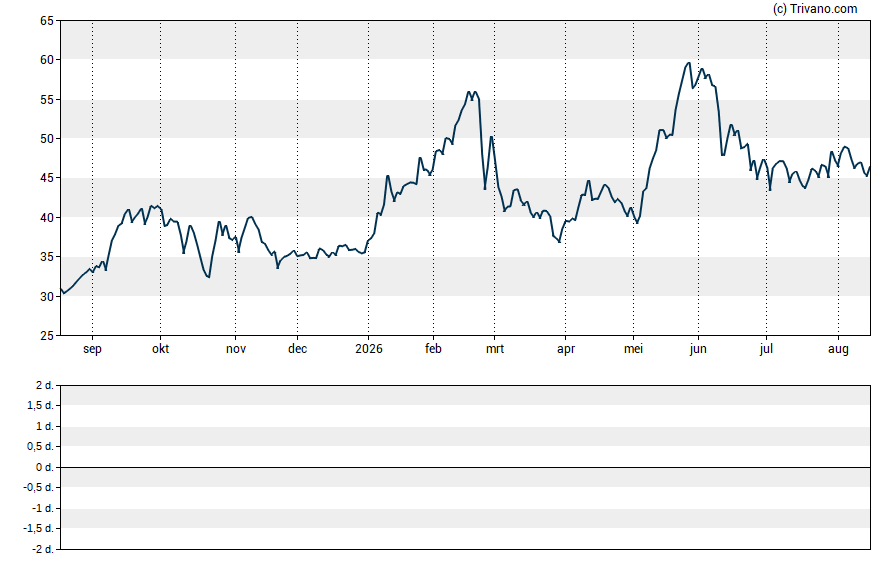The width and height of the screenshot is (888, 565).
Task: Select the 'jul' month label
Action: click(x=766, y=349)
